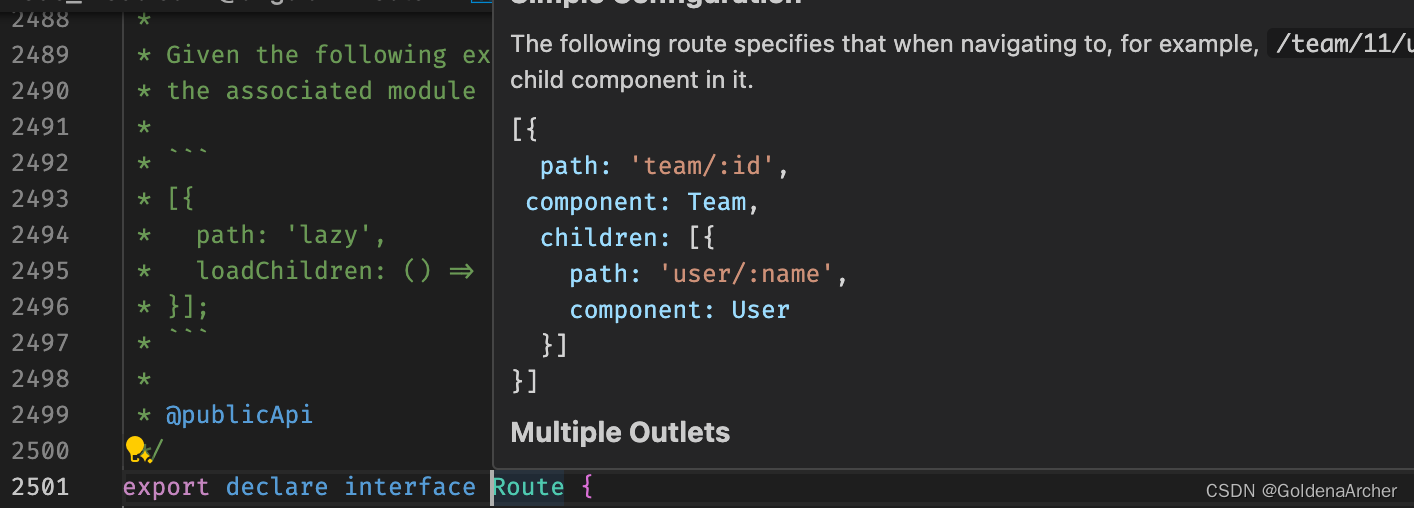This screenshot has width=1414, height=508.
Task: Click the '/team/11/u' inline code snippet
Action: 1342,44
